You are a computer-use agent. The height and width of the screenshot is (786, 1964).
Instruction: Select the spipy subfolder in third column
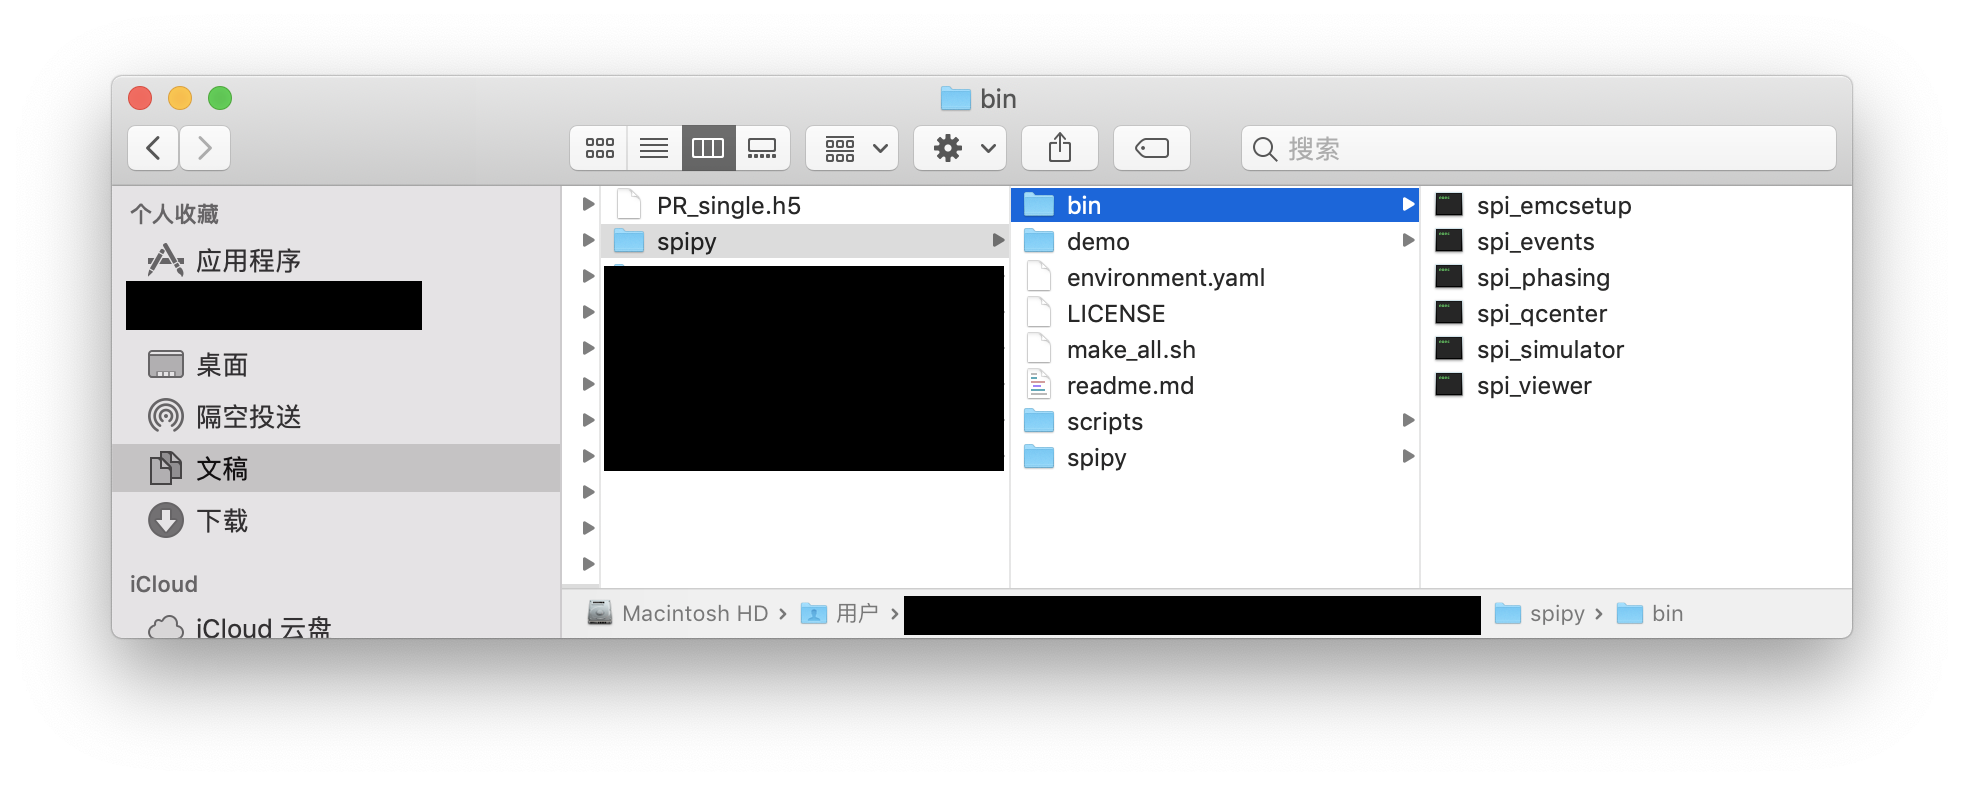tap(1214, 457)
